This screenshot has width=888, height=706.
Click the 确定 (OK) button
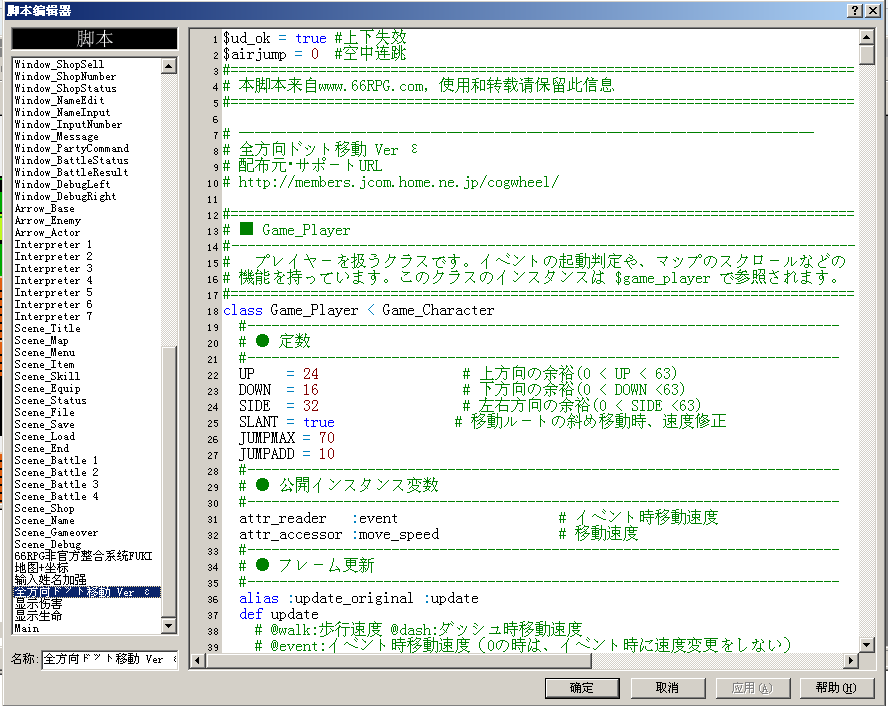point(582,688)
